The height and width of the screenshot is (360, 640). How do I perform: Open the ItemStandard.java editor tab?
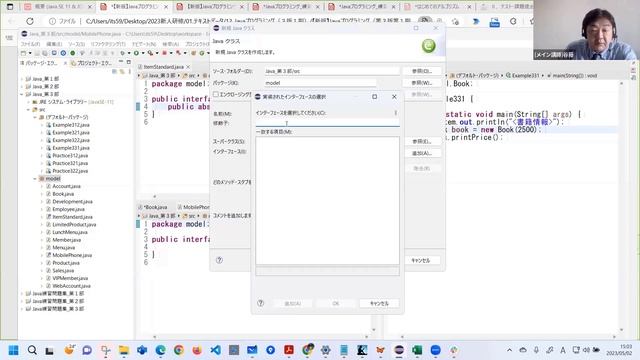(163, 67)
